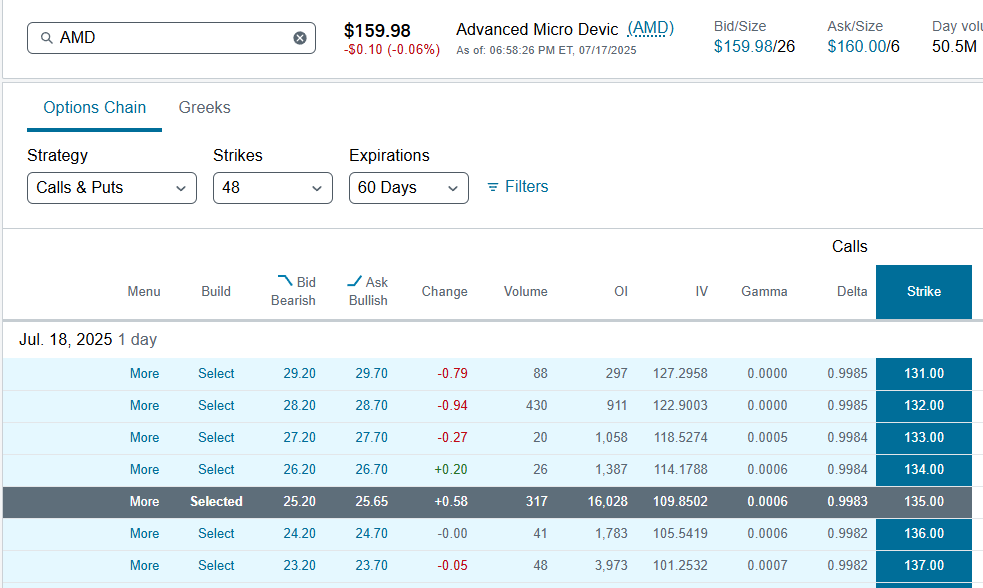Click bid 23.20 on 137.00 row

(300, 565)
